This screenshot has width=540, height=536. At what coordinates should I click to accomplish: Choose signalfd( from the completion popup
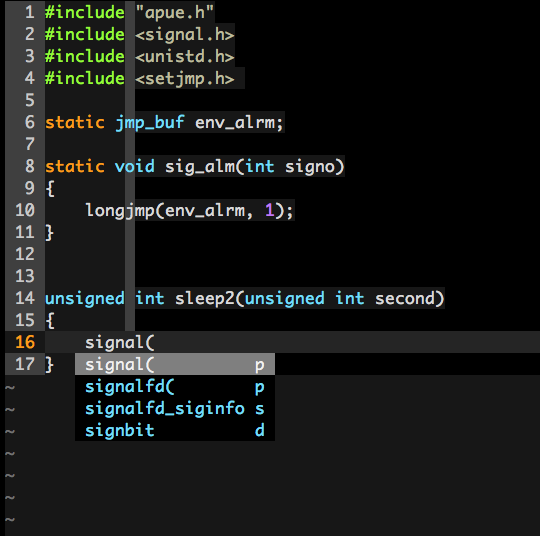(175, 386)
